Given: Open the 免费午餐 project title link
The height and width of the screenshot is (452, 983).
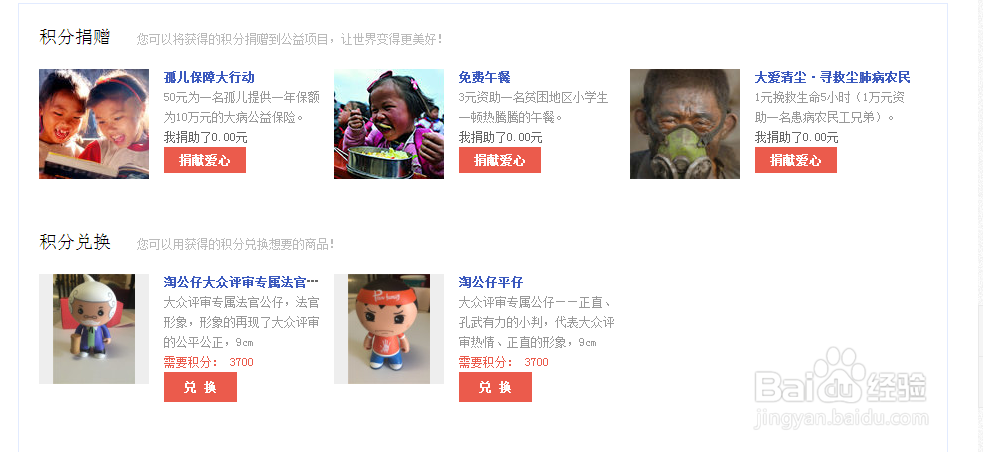Looking at the screenshot, I should pos(485,78).
